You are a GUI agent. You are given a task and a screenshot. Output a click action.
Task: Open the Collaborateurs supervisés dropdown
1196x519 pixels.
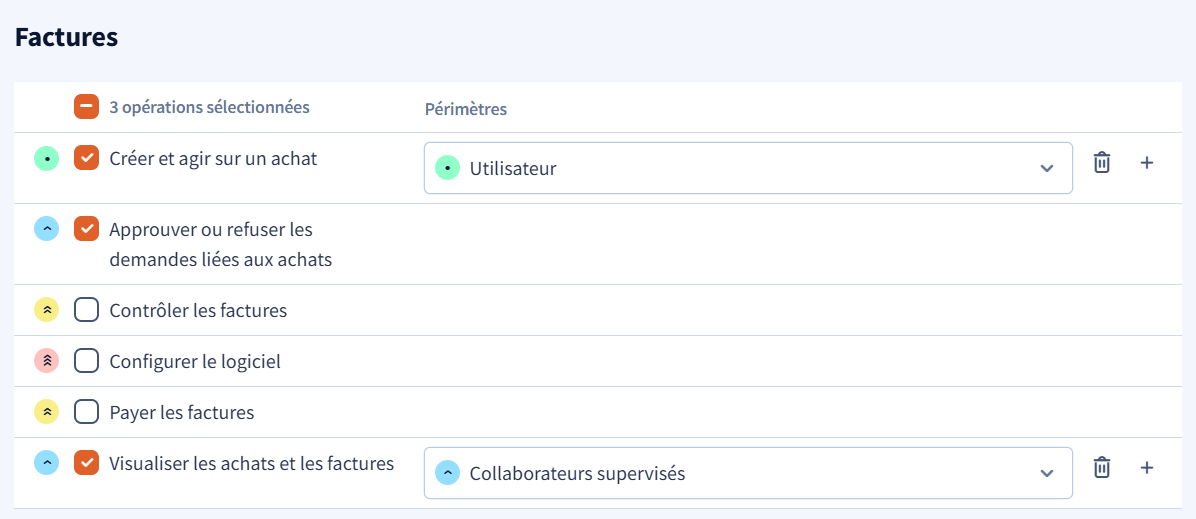pos(748,473)
